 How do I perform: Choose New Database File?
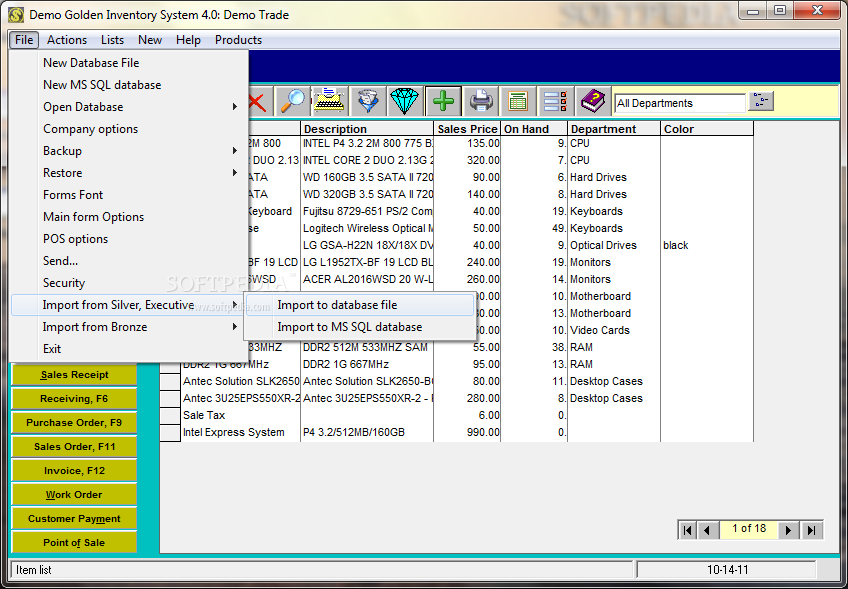[x=129, y=63]
